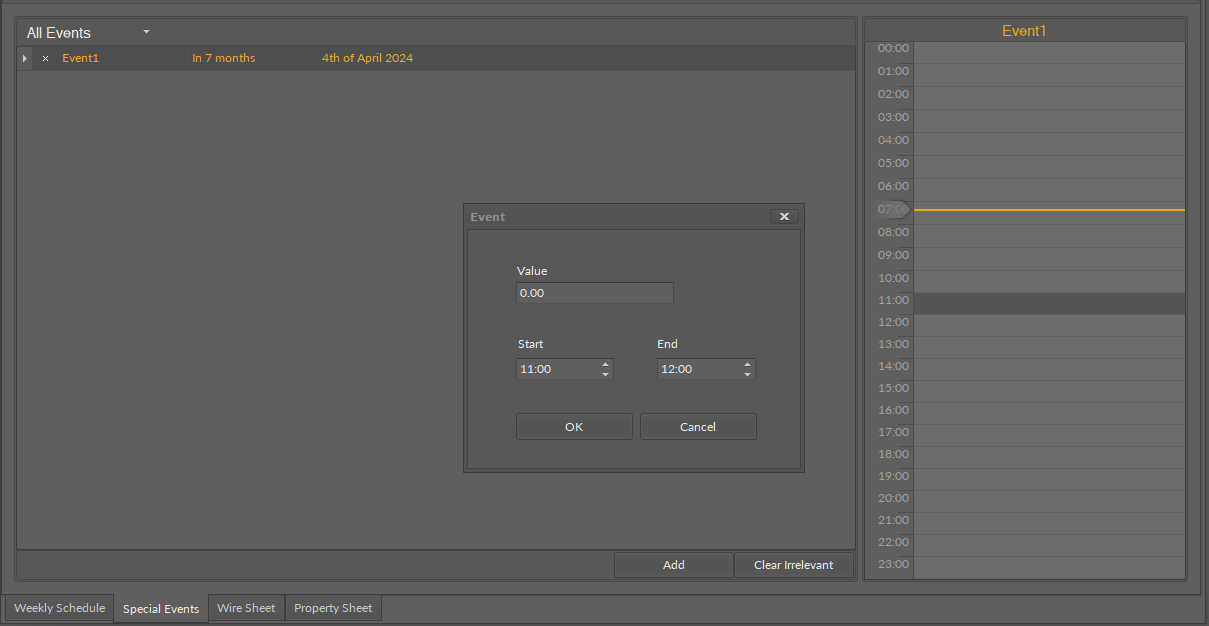Open the All Events dropdown

(70, 31)
